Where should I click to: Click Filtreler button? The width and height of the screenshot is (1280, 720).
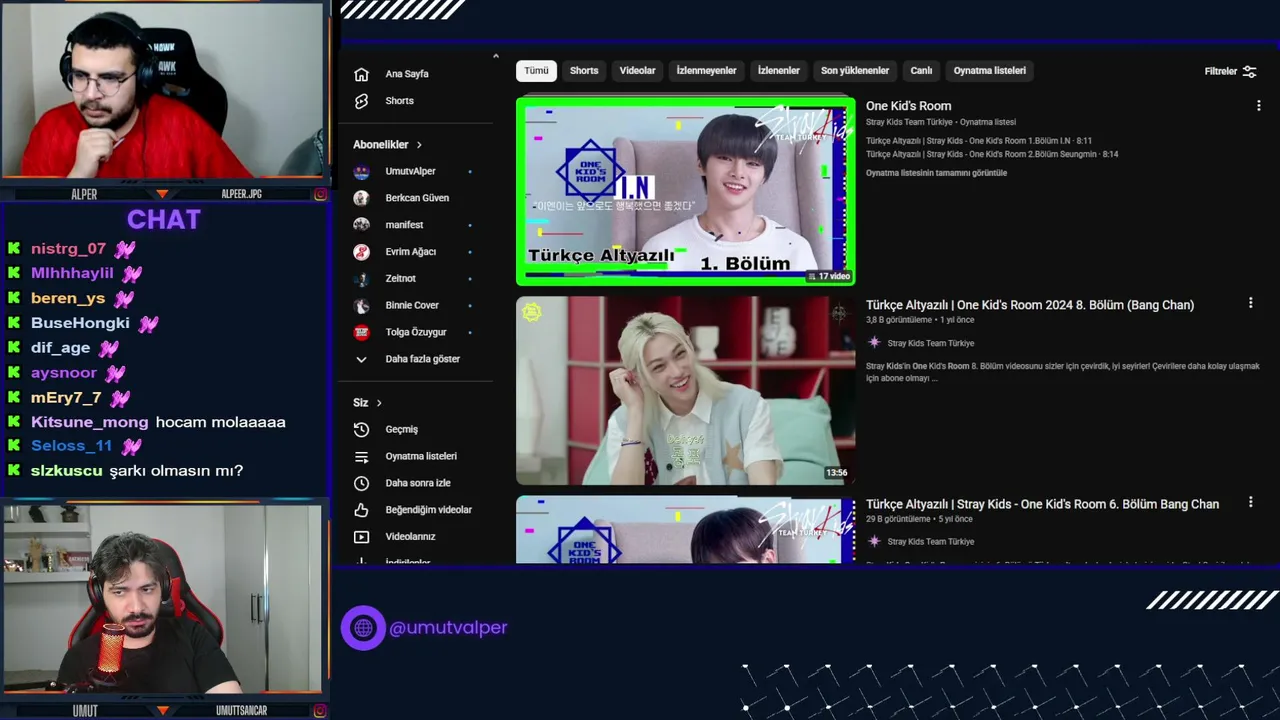(1230, 71)
